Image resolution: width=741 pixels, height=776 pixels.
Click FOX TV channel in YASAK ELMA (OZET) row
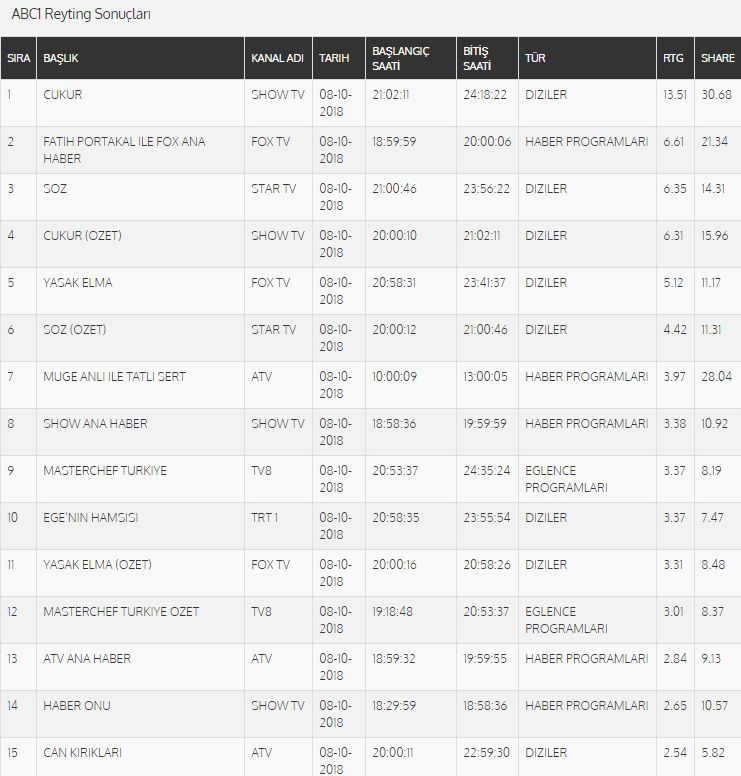270,565
